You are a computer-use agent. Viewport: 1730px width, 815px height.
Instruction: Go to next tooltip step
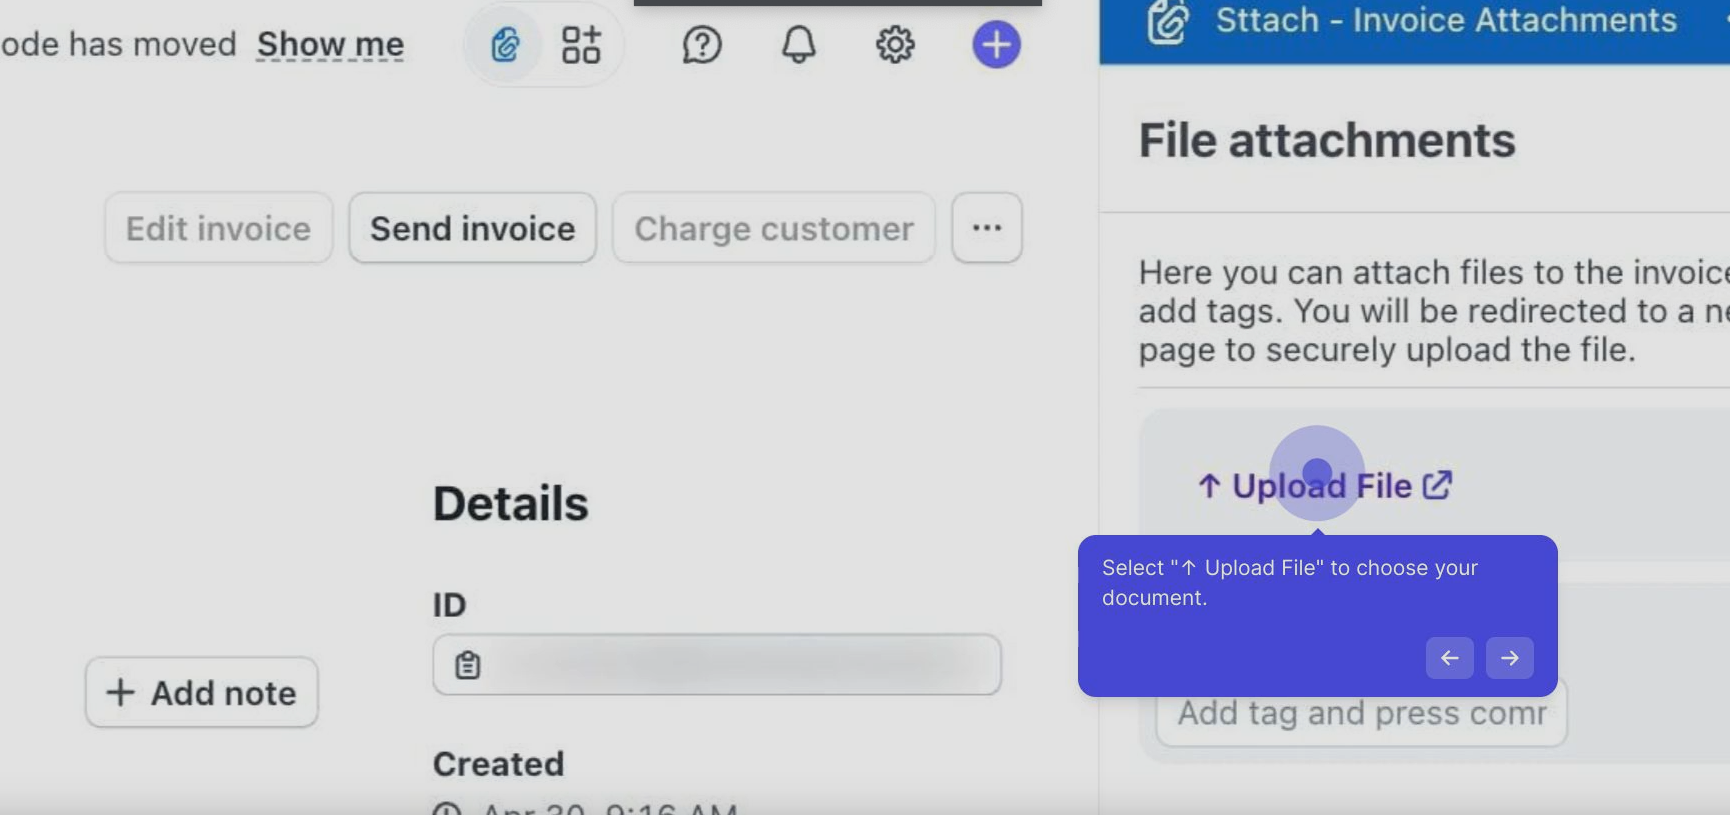click(1509, 658)
